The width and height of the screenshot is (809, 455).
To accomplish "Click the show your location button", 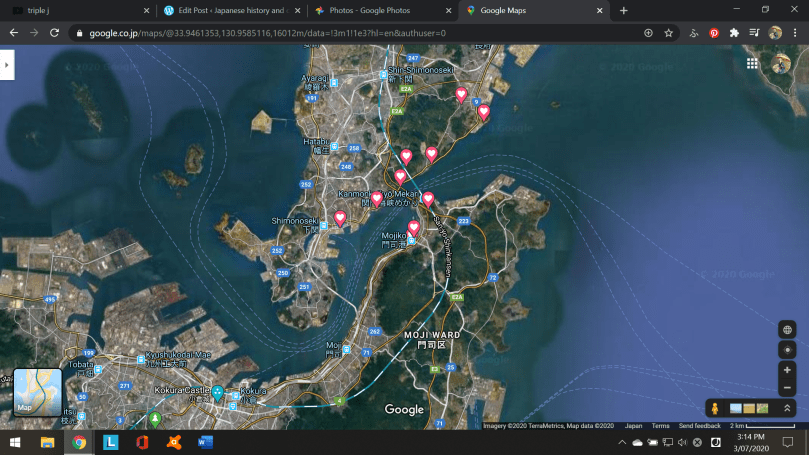I will [x=787, y=349].
